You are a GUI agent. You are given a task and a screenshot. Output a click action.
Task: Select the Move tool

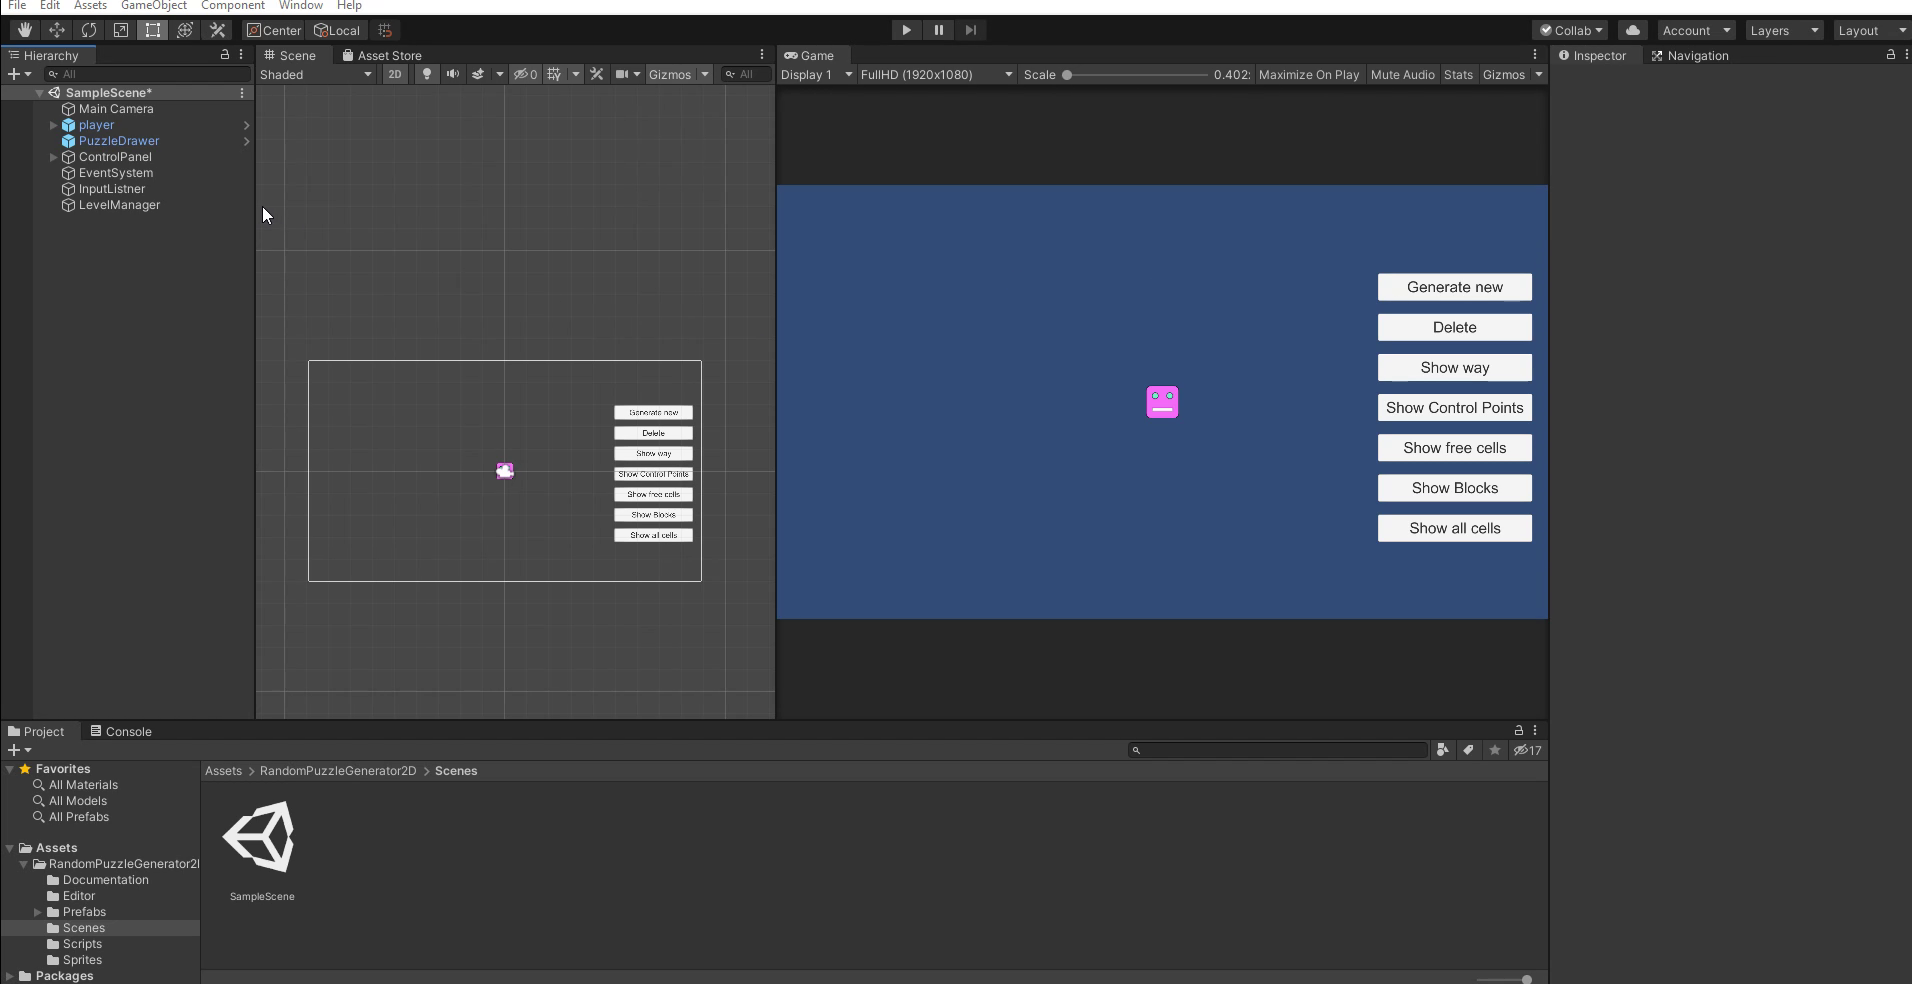(56, 30)
